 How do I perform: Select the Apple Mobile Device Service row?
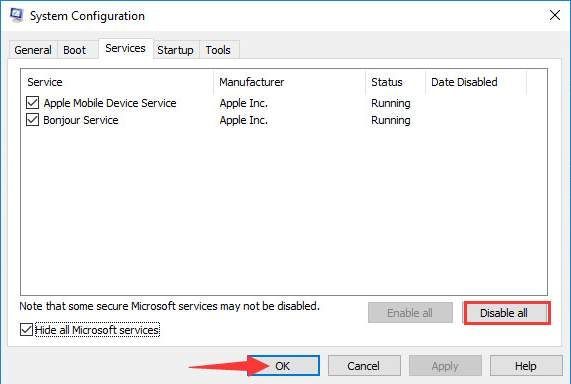284,103
